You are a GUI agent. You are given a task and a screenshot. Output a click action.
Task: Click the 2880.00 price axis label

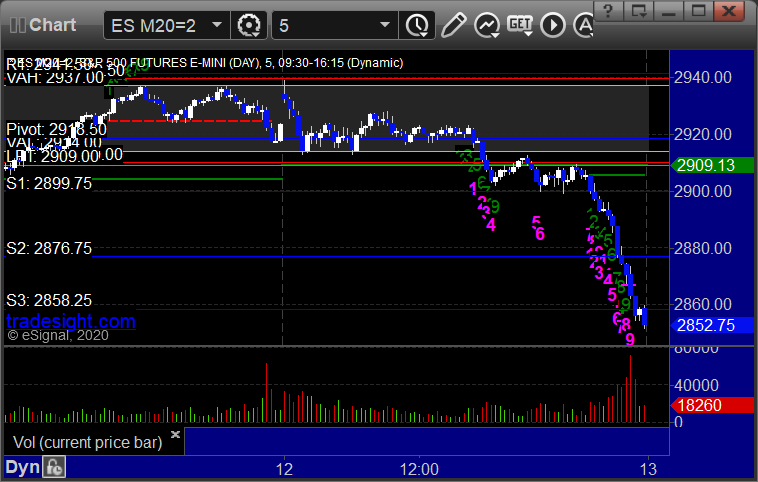(x=703, y=248)
